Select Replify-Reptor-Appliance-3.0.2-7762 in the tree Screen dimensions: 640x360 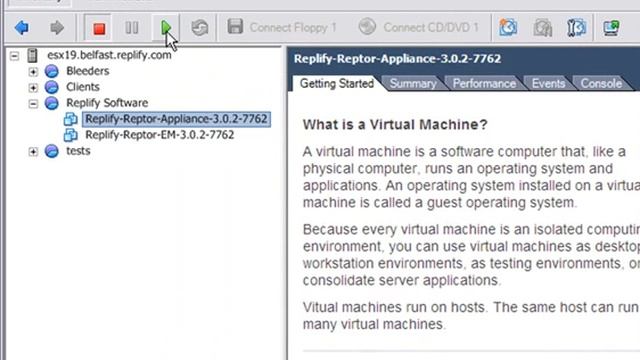point(176,119)
